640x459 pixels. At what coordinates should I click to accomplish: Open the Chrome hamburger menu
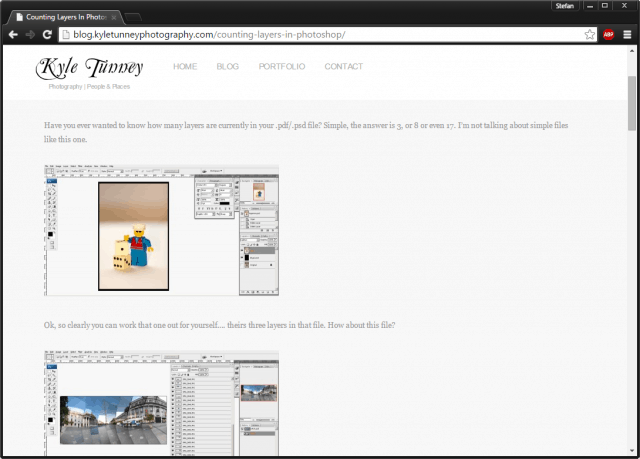pyautogui.click(x=627, y=35)
